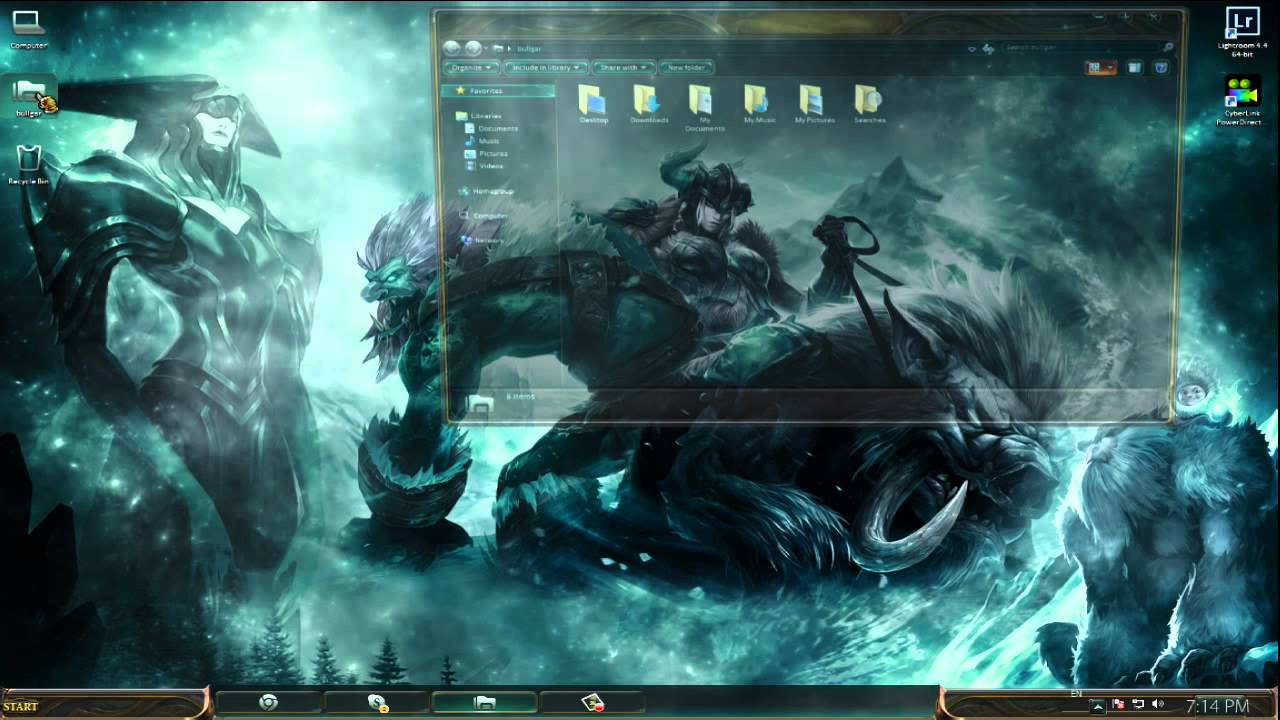Open address bar history dropdown

tap(972, 48)
